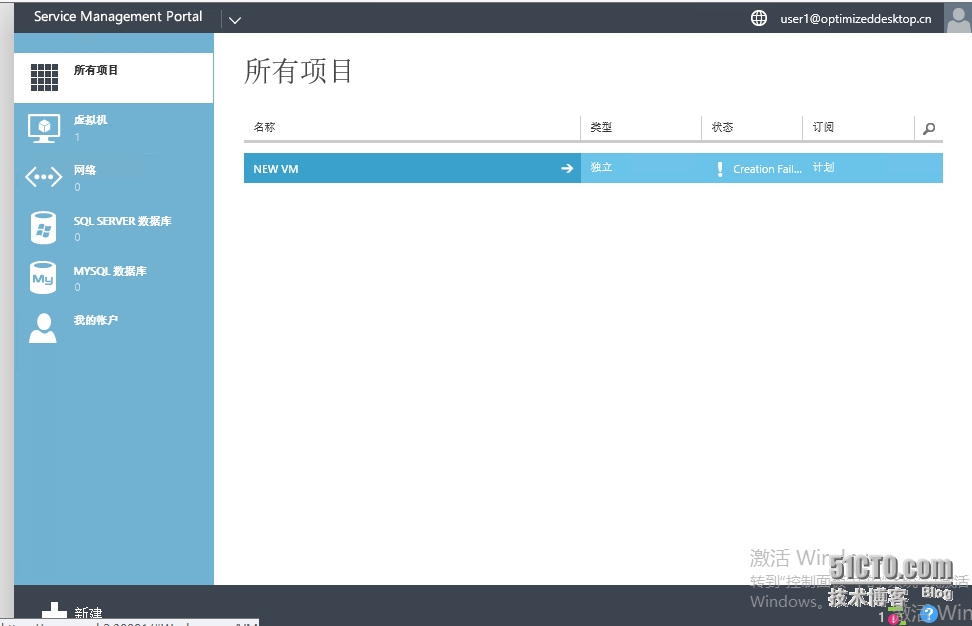Click the Service Management Portal title
972x626 pixels.
tap(118, 17)
